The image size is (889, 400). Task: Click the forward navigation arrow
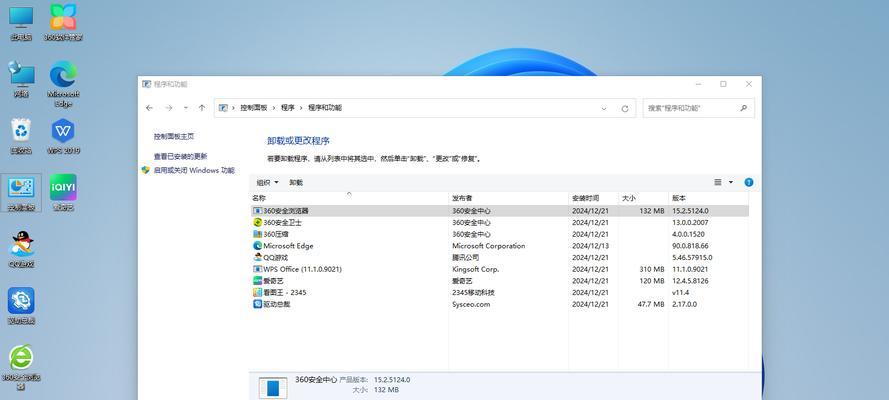(168, 108)
